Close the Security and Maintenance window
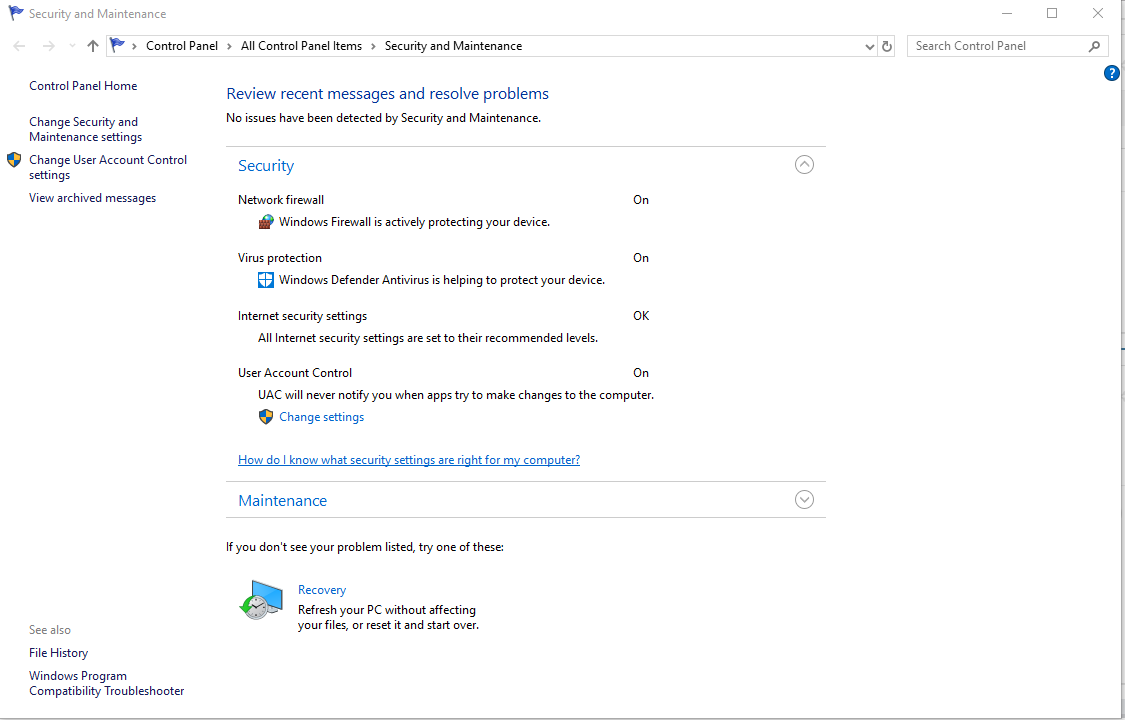The image size is (1125, 720). click(x=1098, y=13)
